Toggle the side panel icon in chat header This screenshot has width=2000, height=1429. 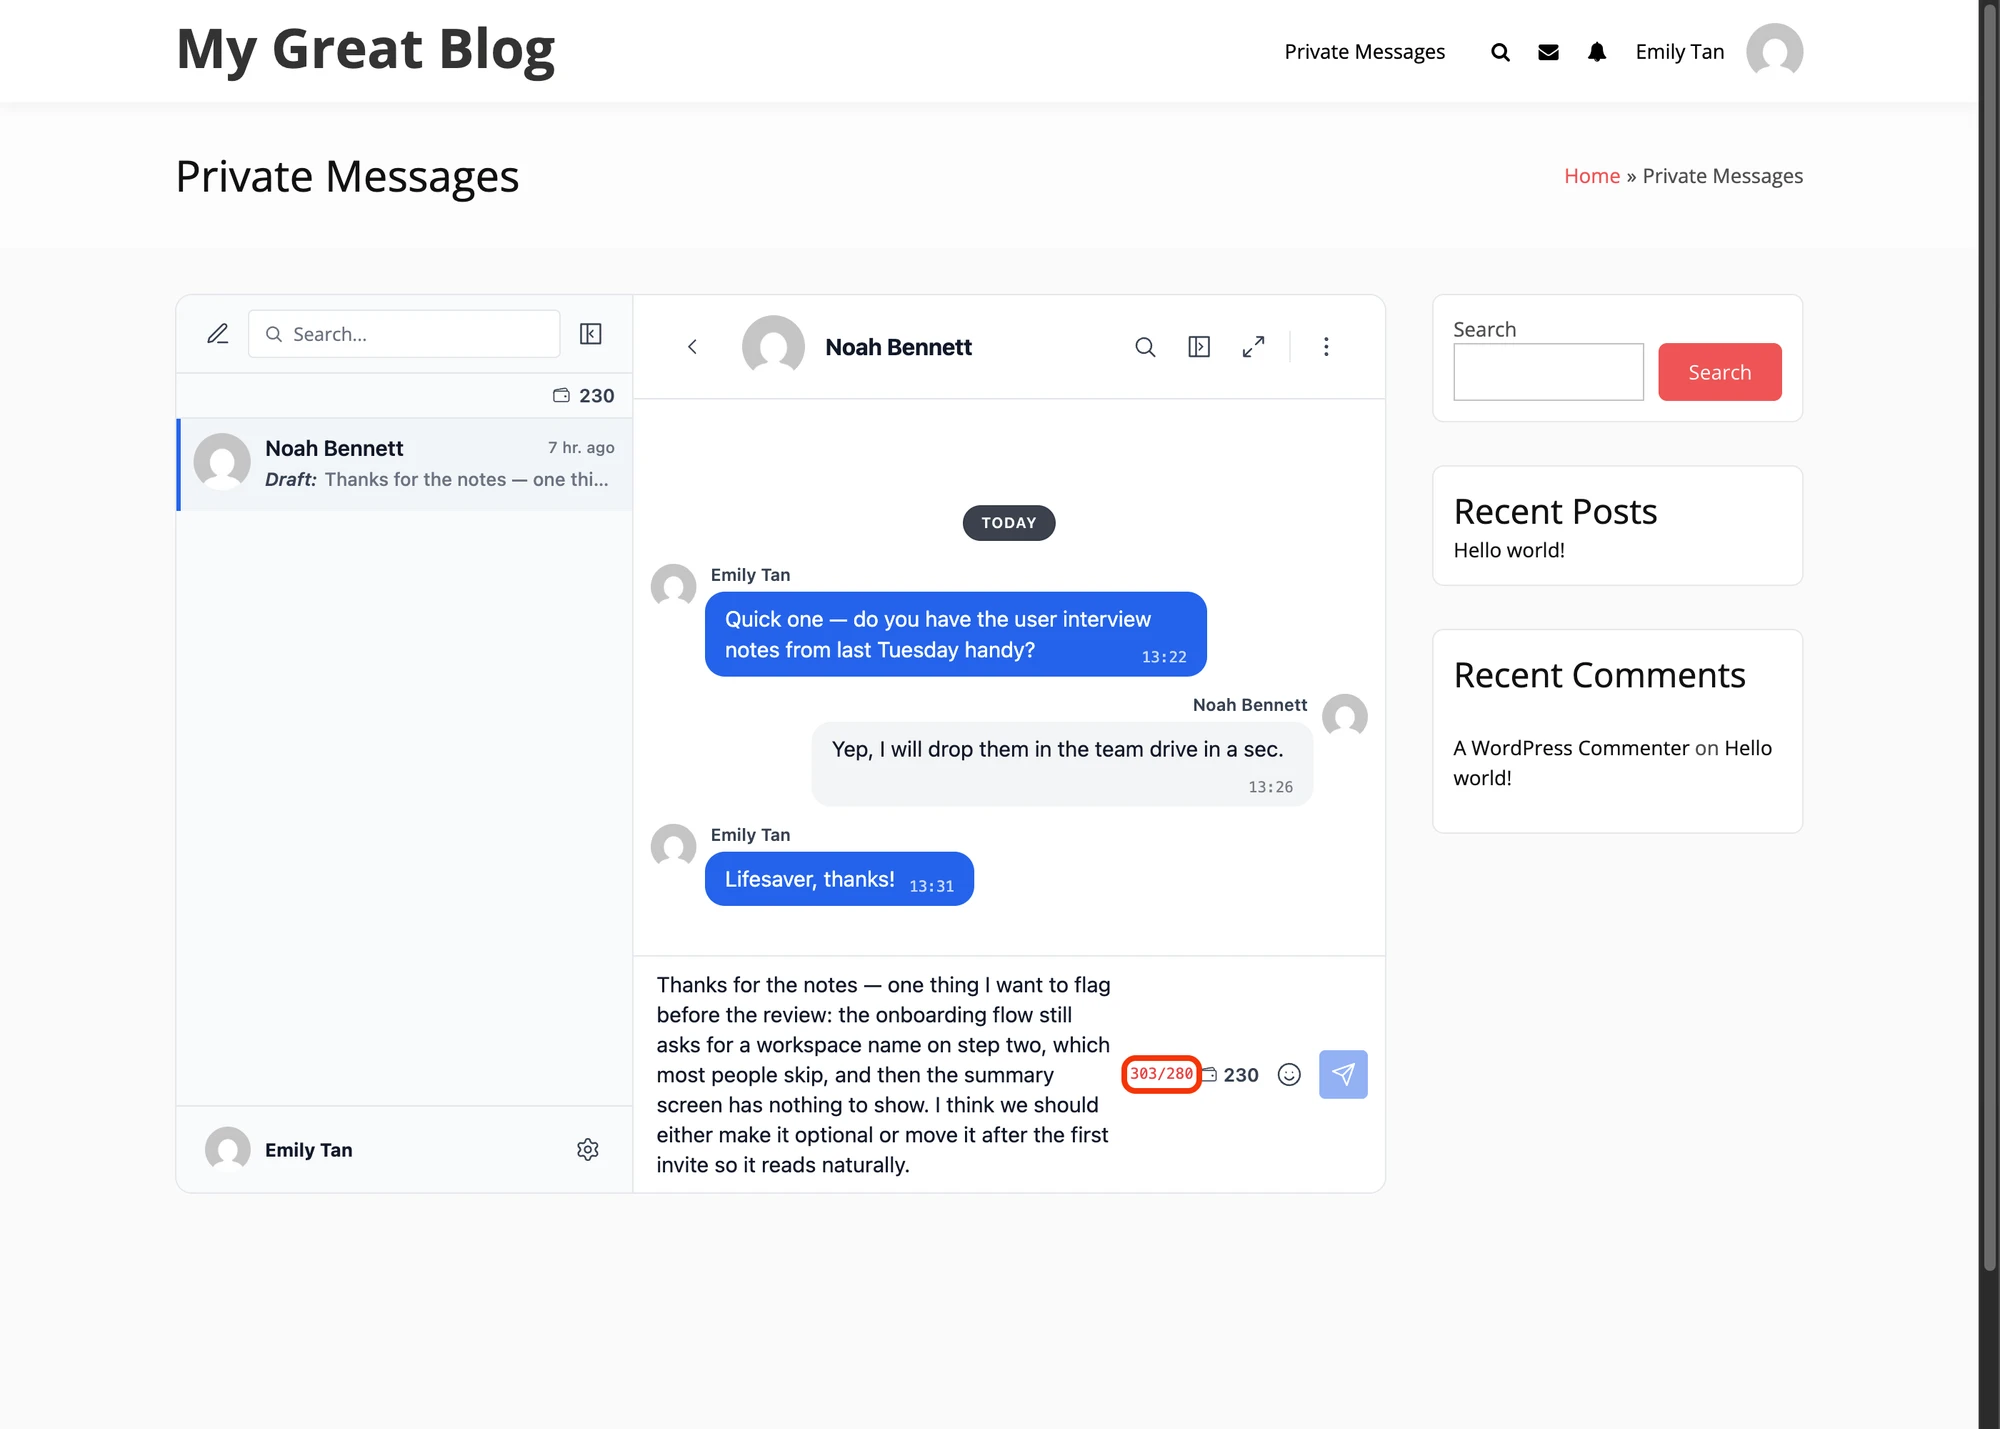pyautogui.click(x=1199, y=347)
